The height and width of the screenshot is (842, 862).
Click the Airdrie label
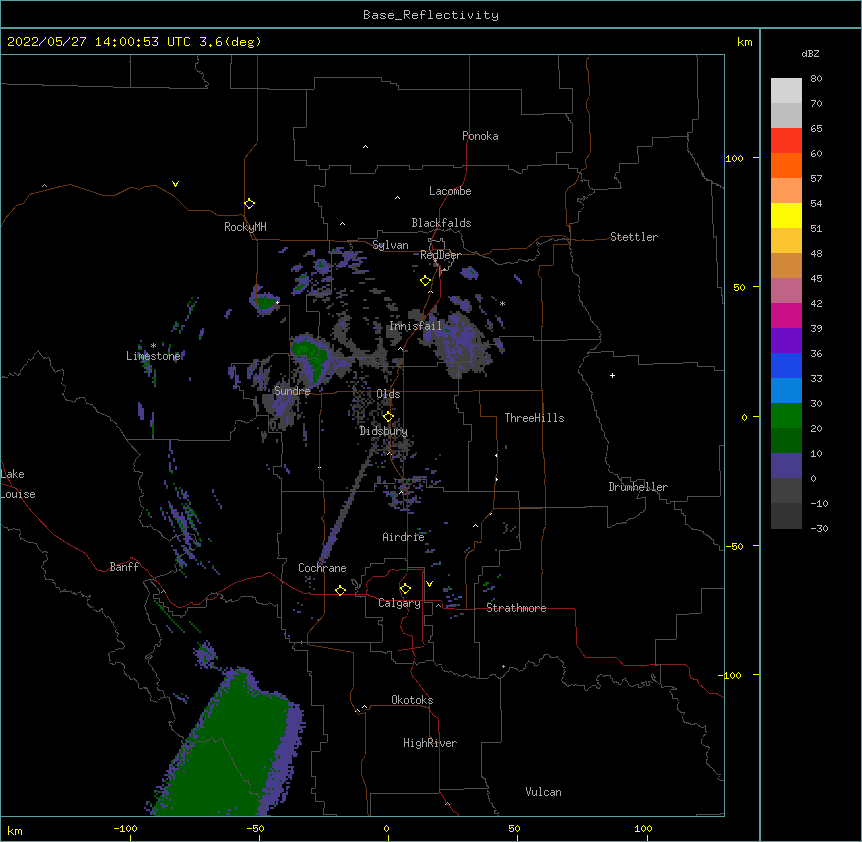403,537
